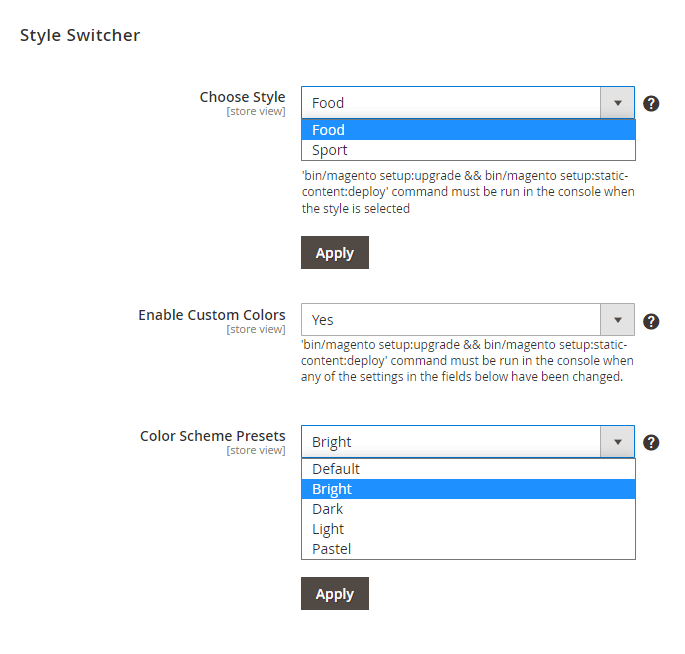Click the help icon beside Choose Style
685x654 pixels.
tap(650, 104)
